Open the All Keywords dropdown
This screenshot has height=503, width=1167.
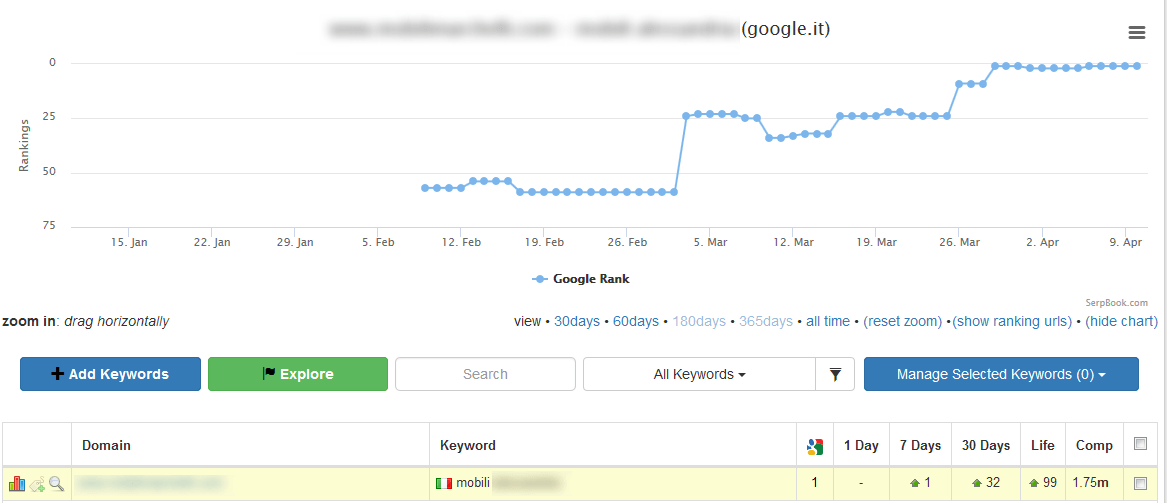pos(699,374)
